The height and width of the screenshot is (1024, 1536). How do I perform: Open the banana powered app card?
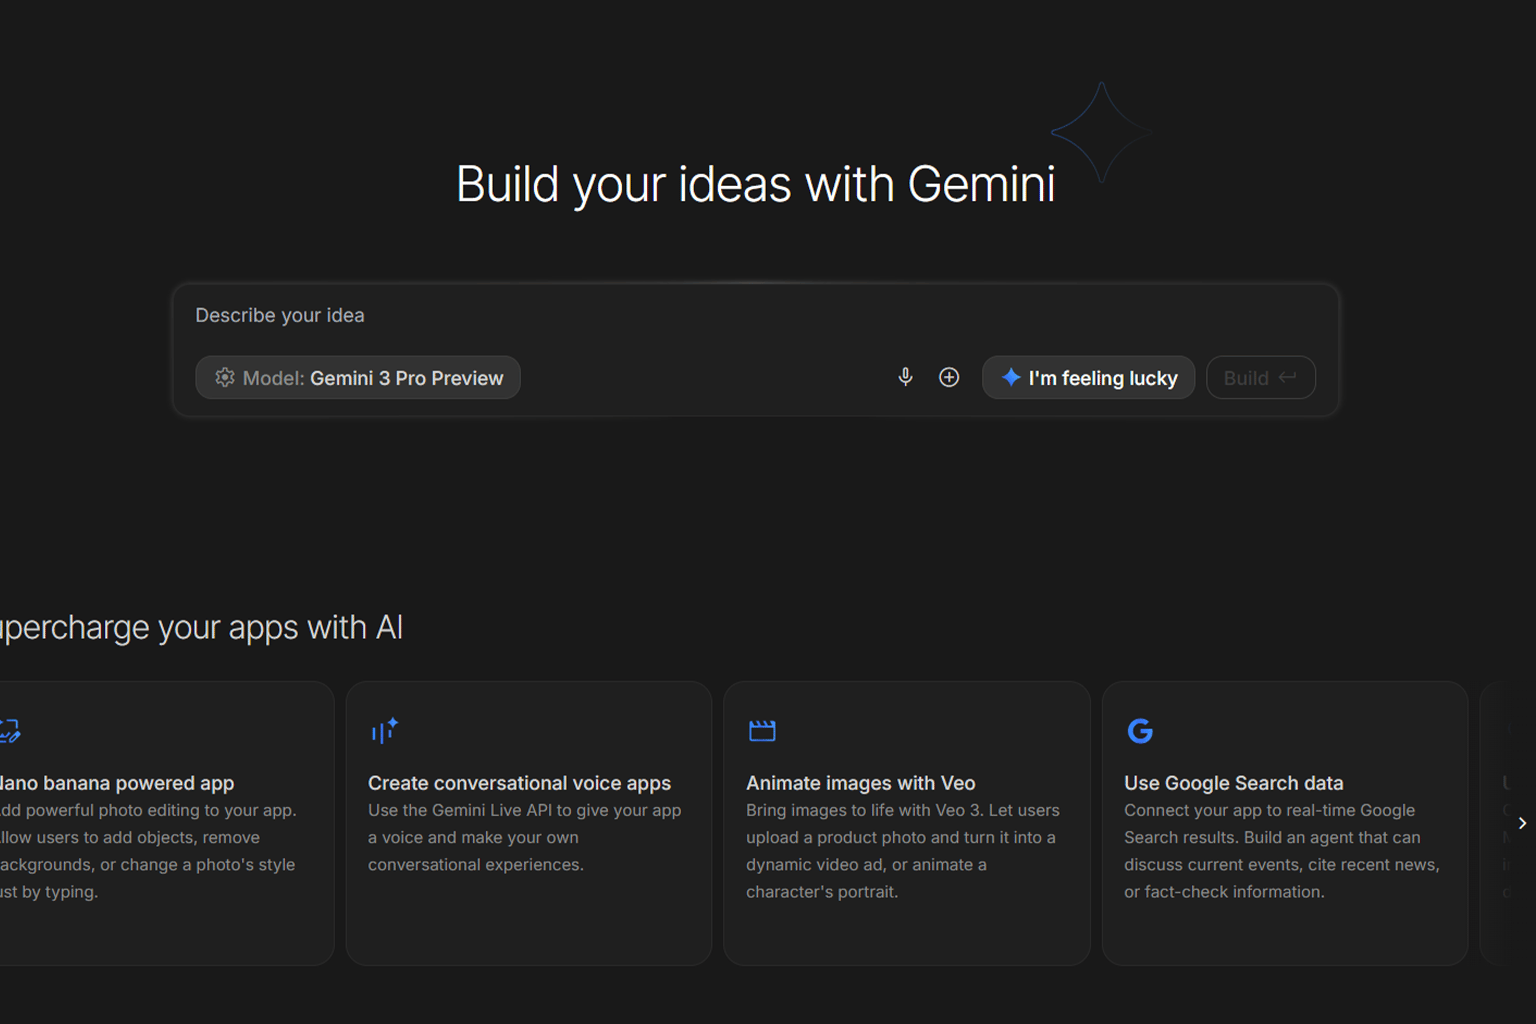166,823
